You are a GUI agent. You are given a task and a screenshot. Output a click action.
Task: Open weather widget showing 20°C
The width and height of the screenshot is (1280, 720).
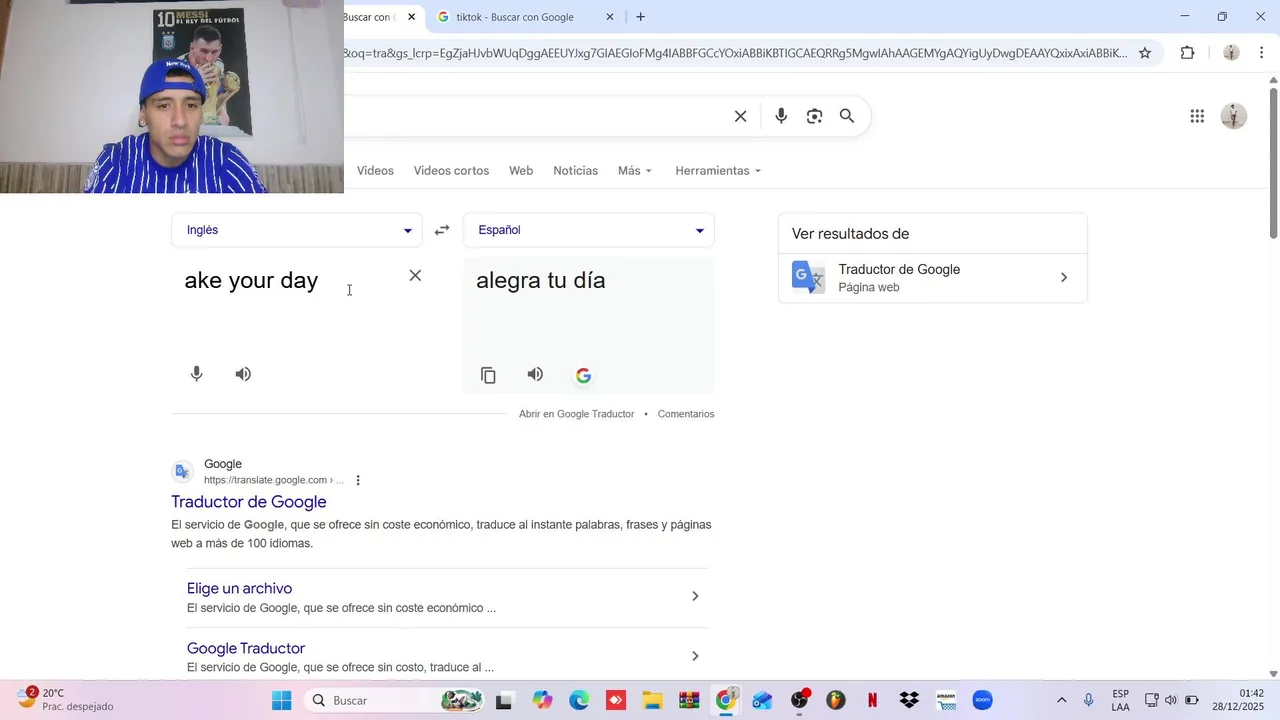[65, 699]
